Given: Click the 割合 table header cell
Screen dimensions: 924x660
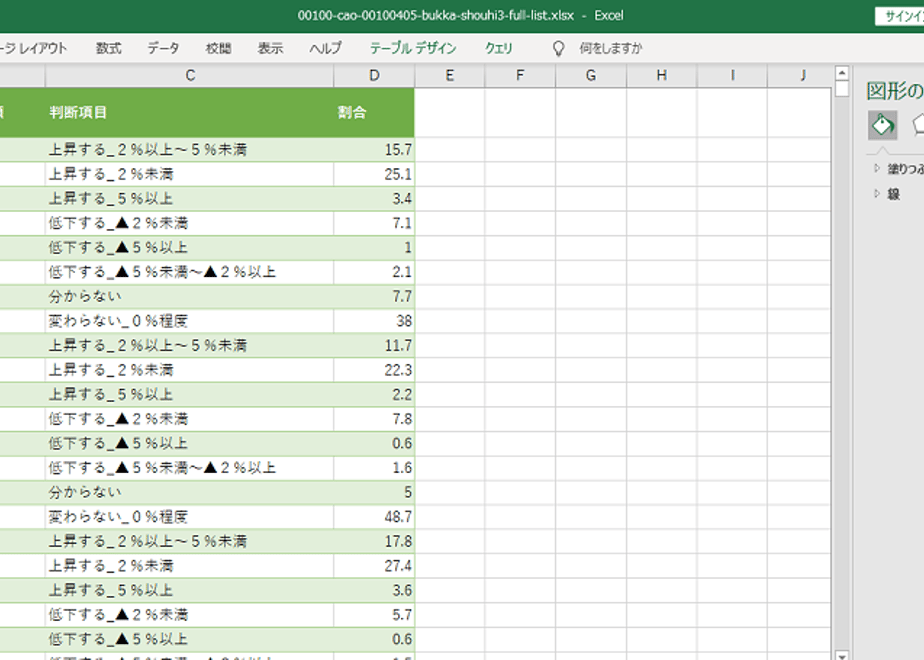Looking at the screenshot, I should (x=374, y=113).
